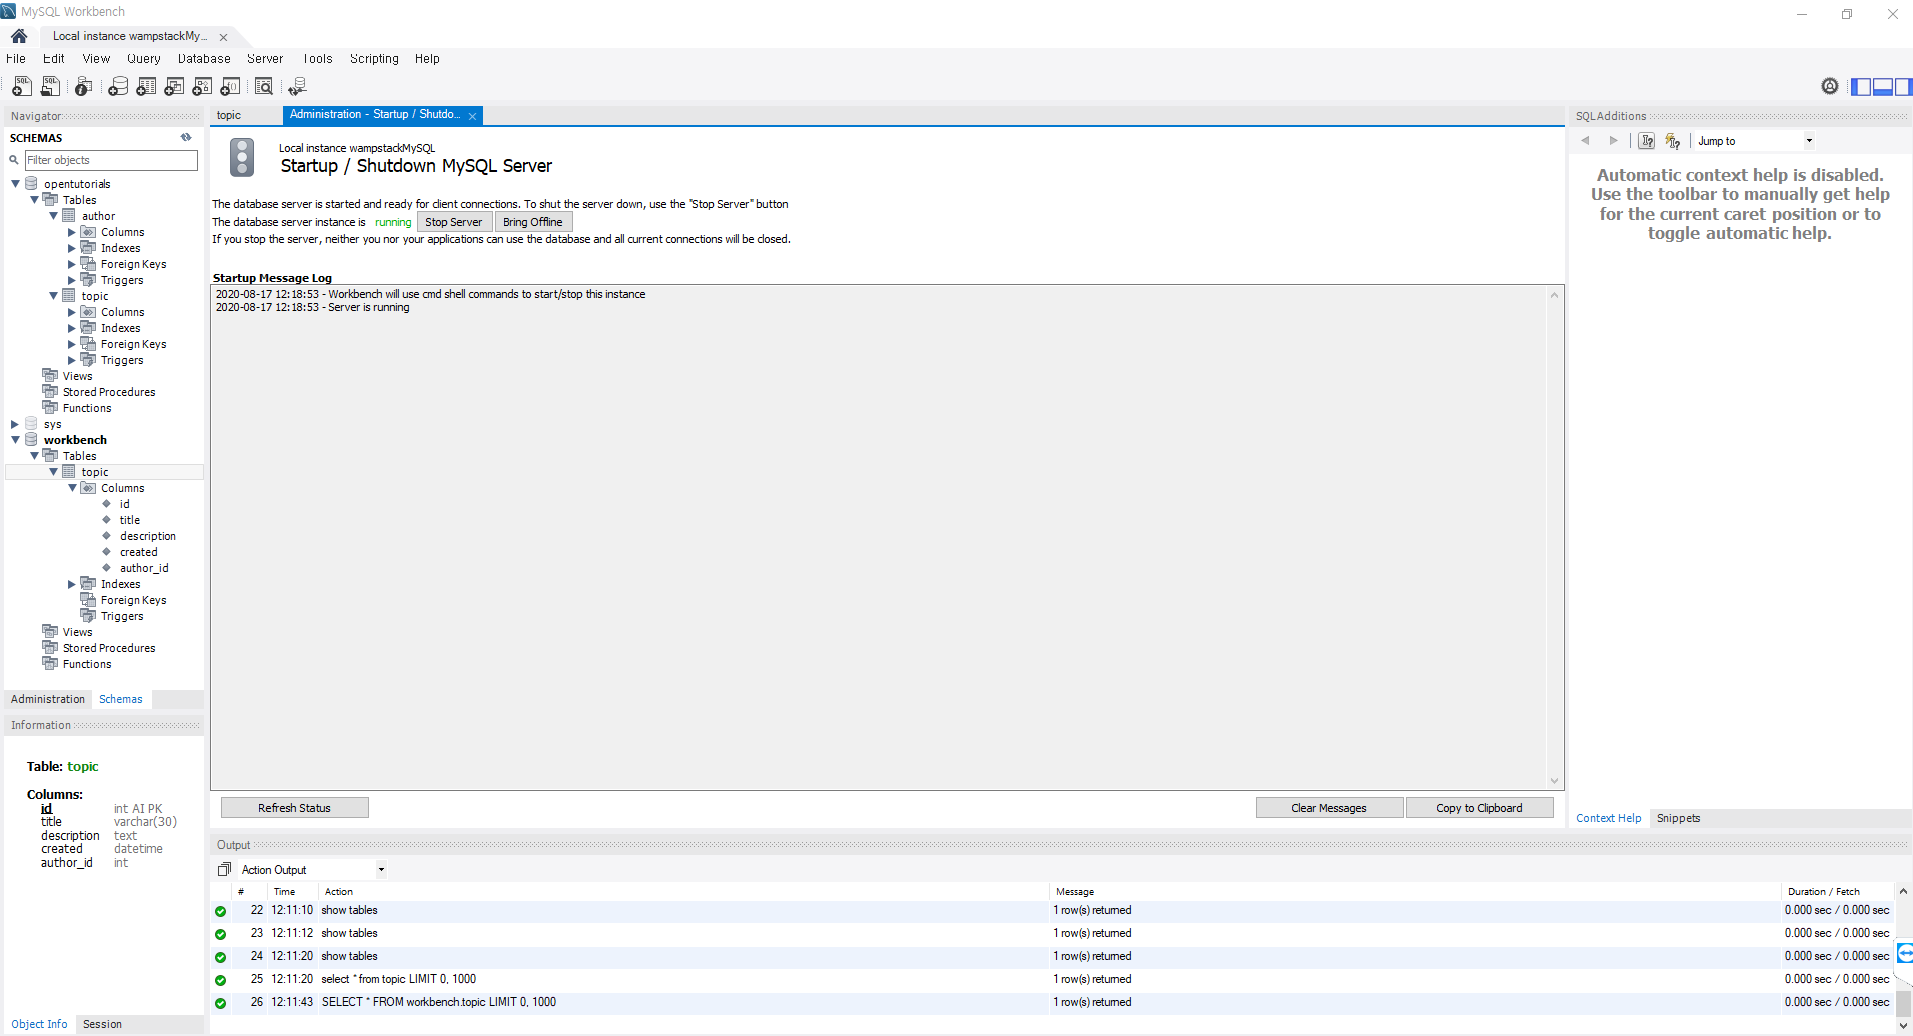Viewport: 1913px width, 1036px height.
Task: Click the output copy icon beside Action Output
Action: pyautogui.click(x=225, y=870)
